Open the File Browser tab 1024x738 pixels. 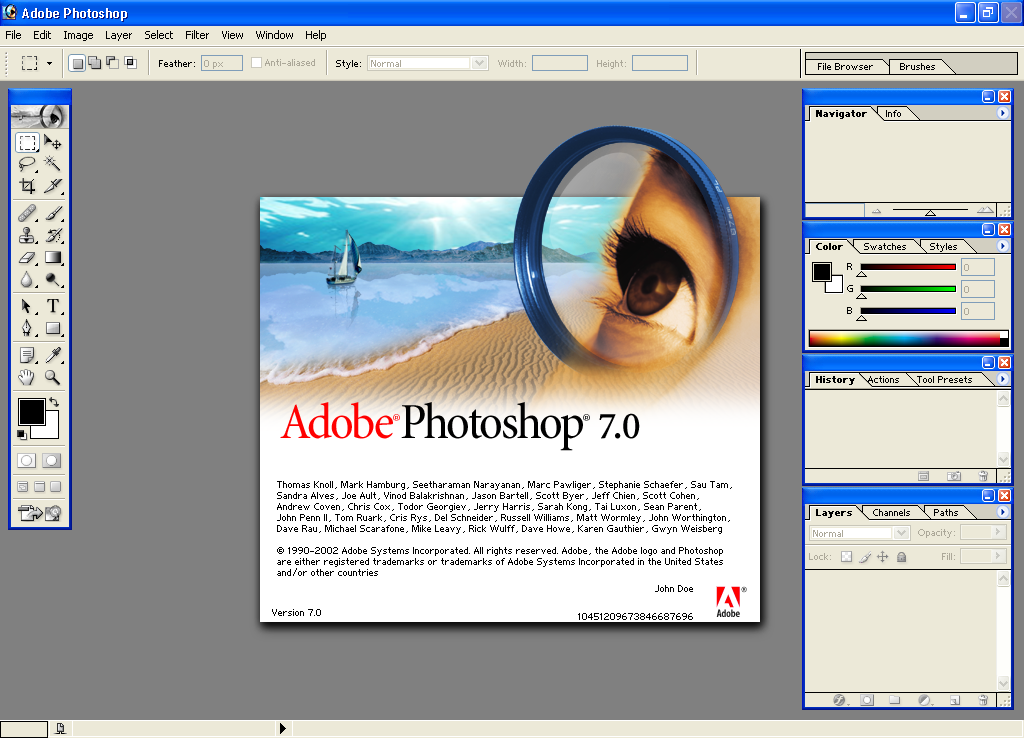(x=844, y=67)
